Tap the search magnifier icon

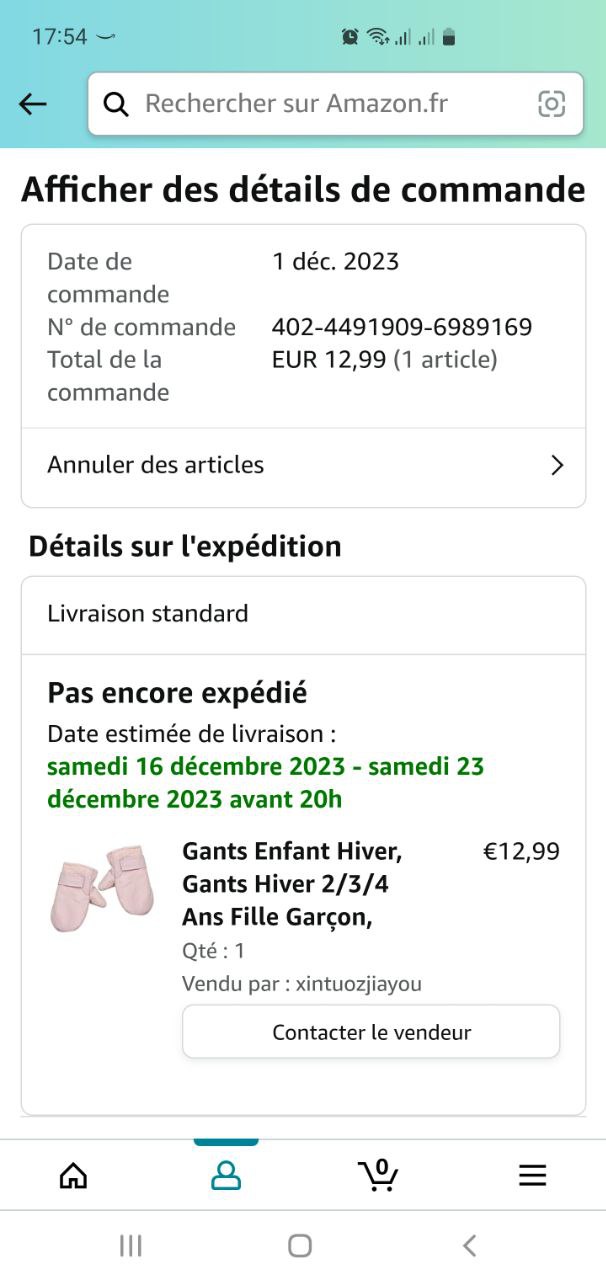tap(116, 104)
